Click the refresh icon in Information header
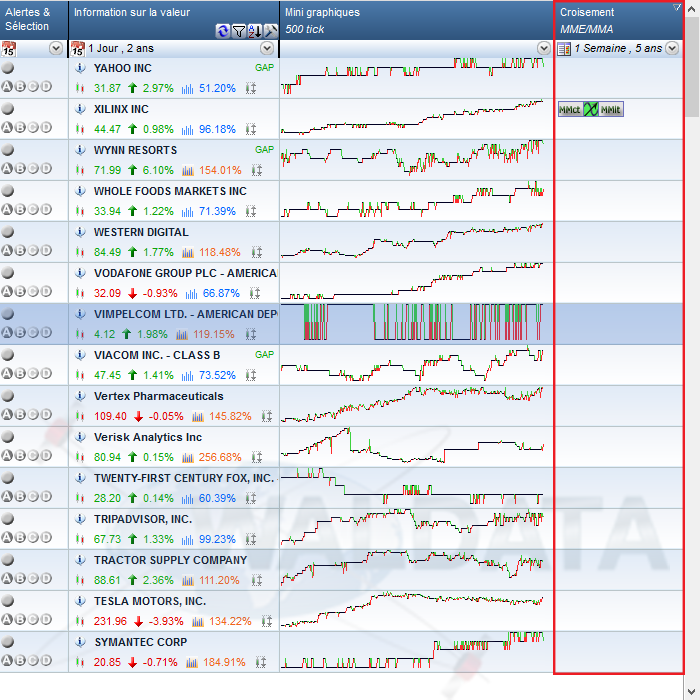Screen dimensions: 700x700 [222, 31]
